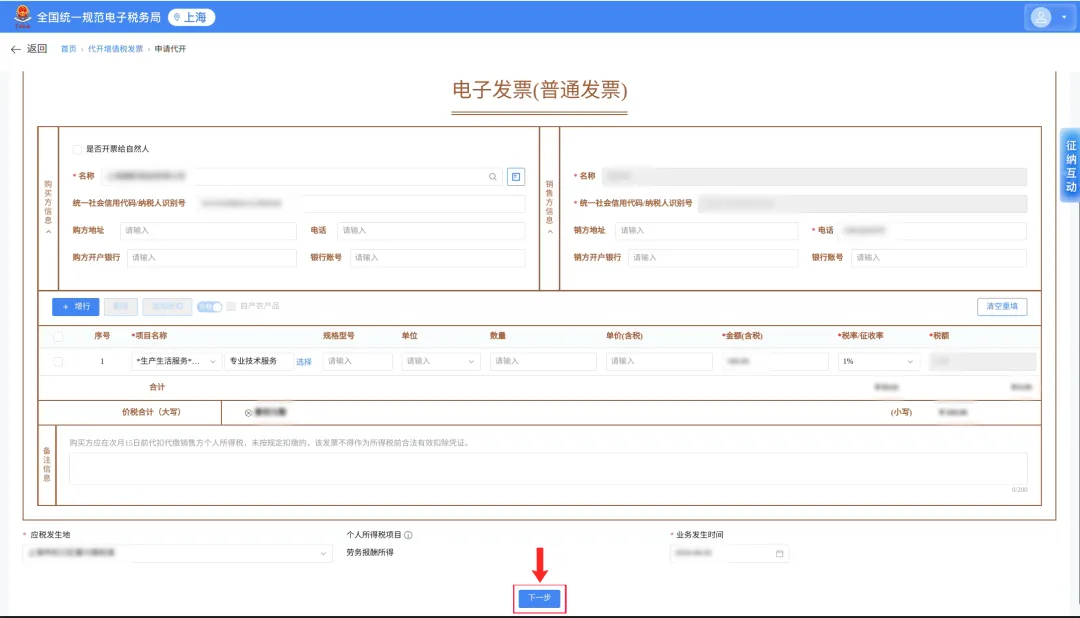Click the 申请代开 breadcrumb item
This screenshot has height=618, width=1080.
click(x=170, y=49)
